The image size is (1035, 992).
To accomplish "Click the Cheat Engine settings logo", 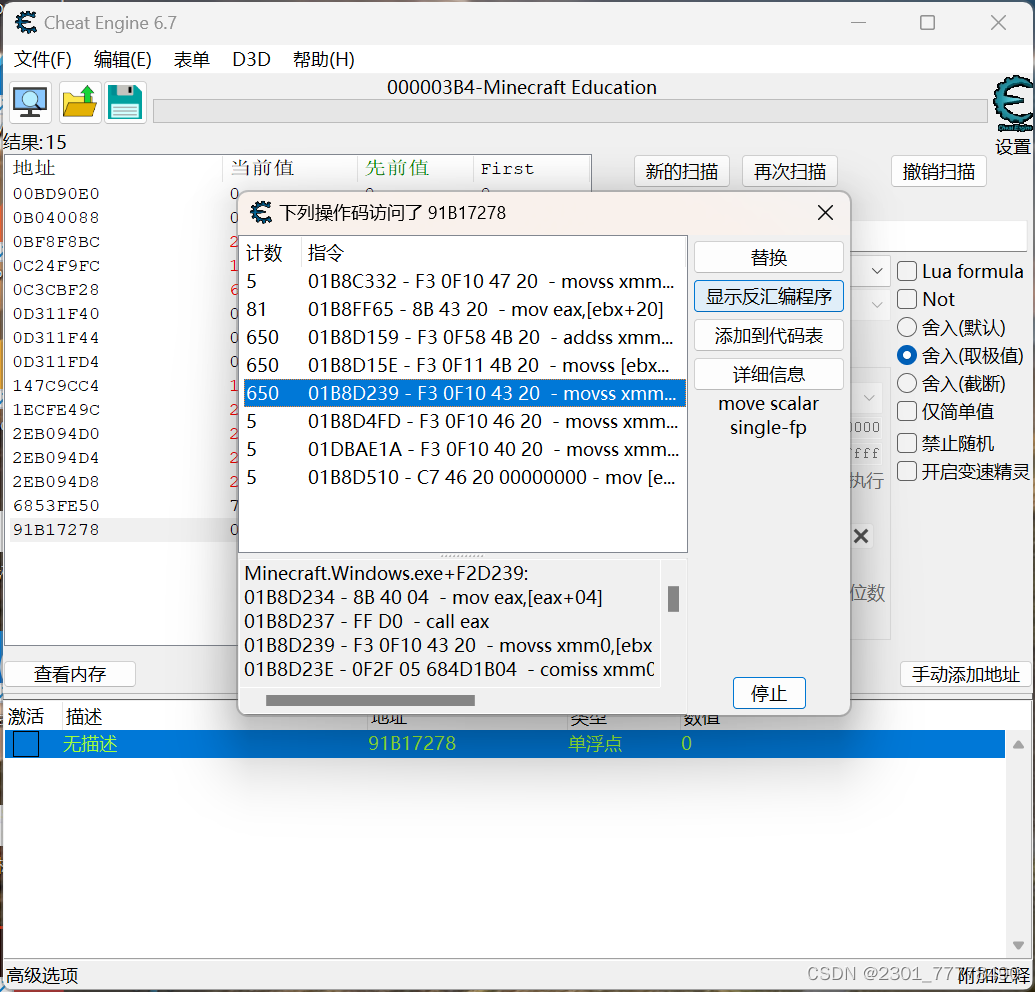I will [x=1013, y=104].
